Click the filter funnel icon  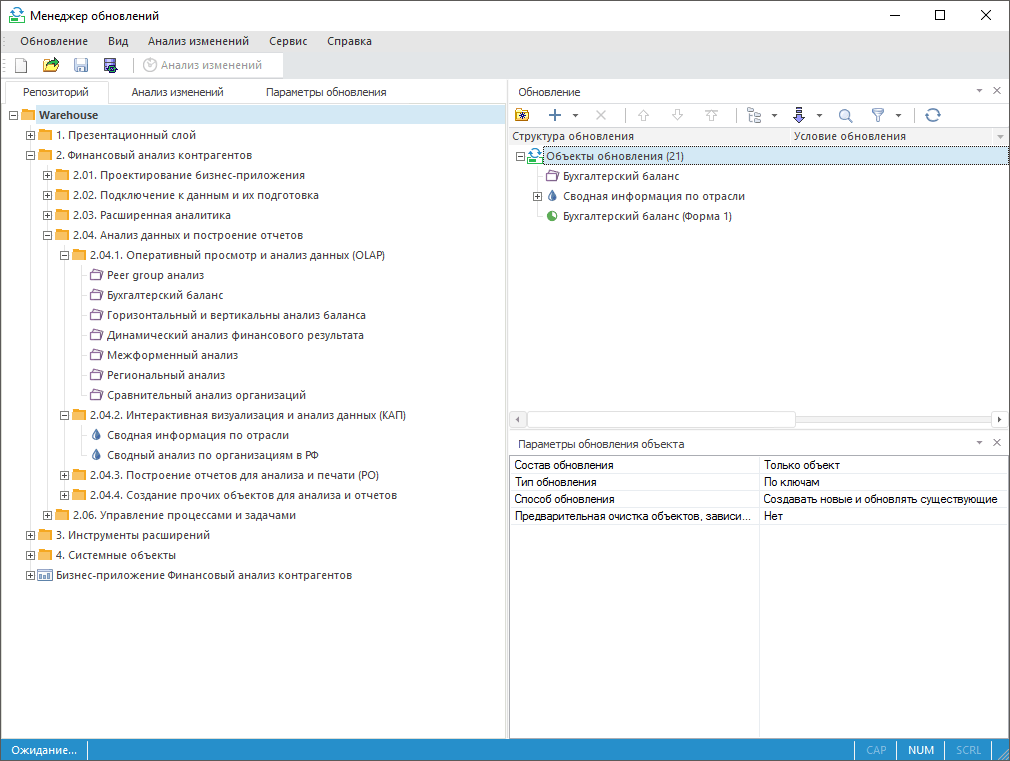(x=878, y=115)
